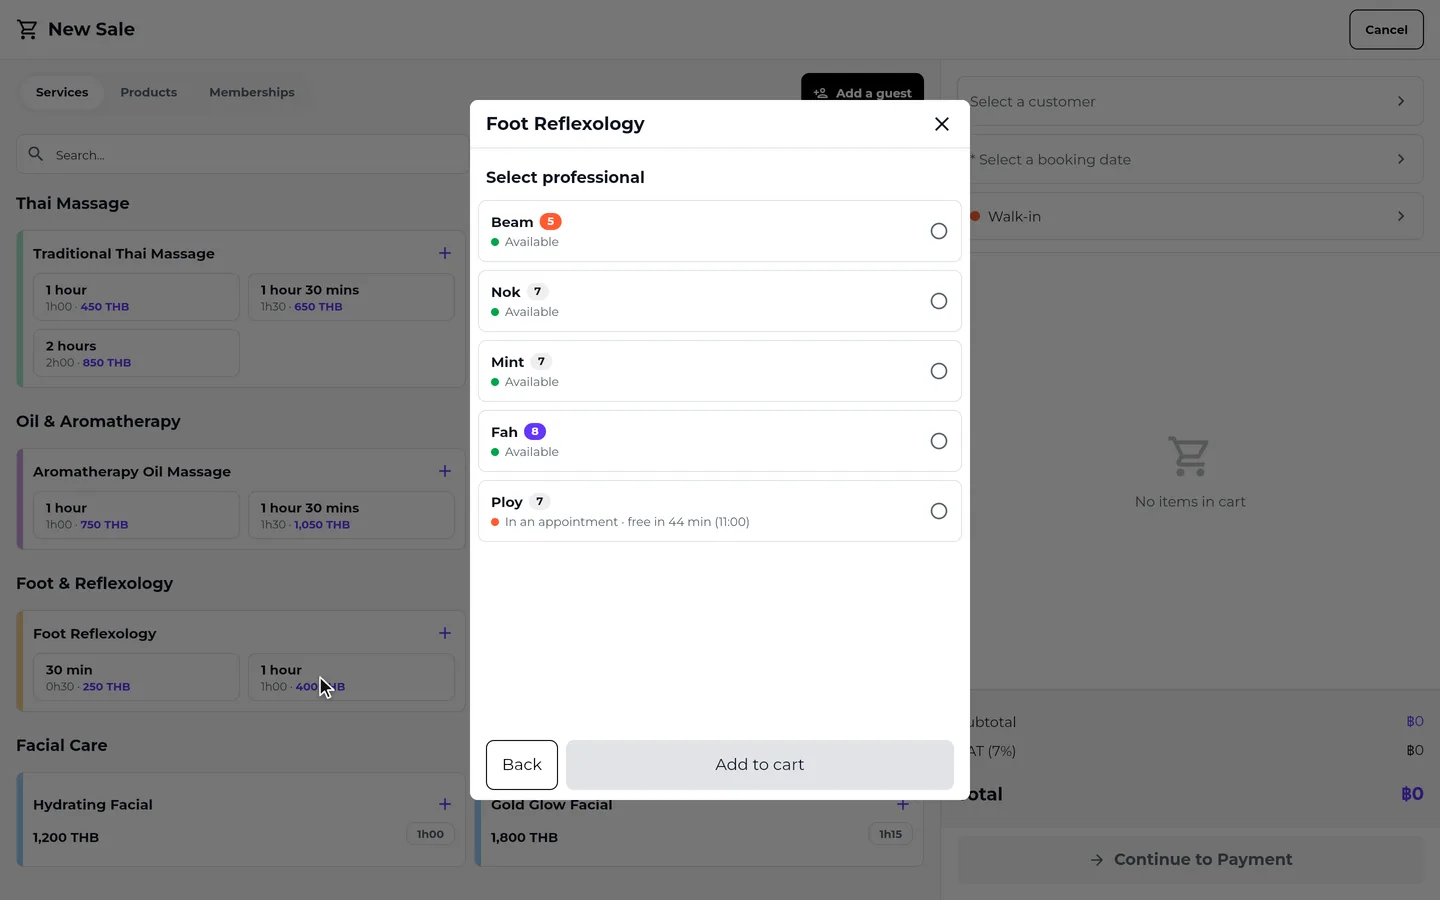Click the Walk-in chevron arrow
The height and width of the screenshot is (900, 1440).
[1401, 216]
